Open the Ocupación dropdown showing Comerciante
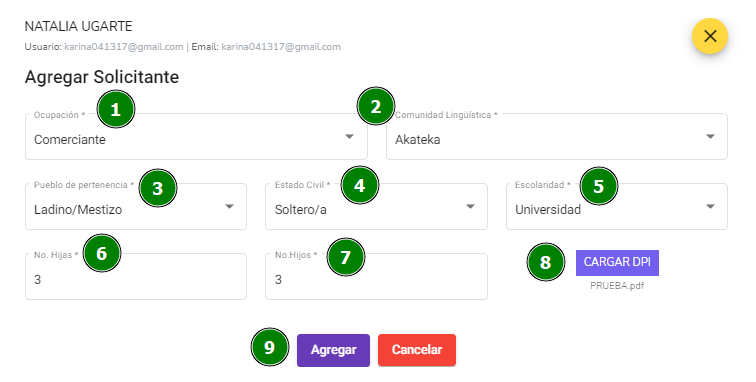The height and width of the screenshot is (382, 756). tap(196, 136)
